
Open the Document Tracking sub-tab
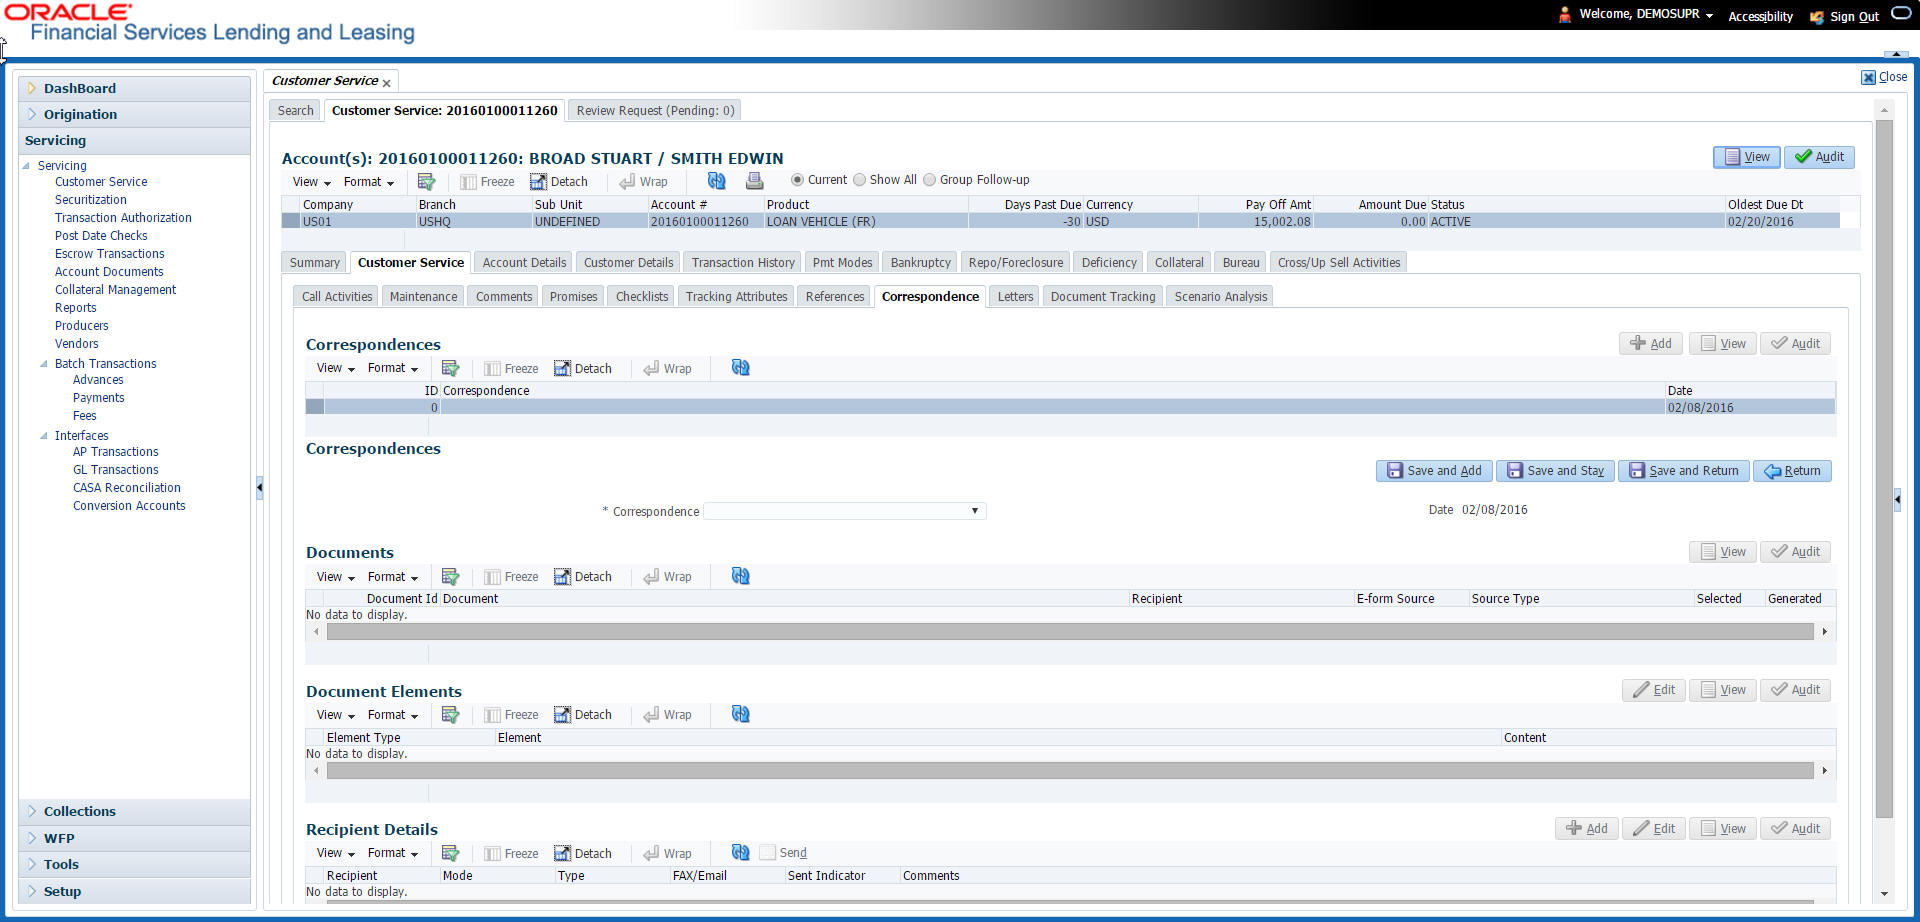1103,297
